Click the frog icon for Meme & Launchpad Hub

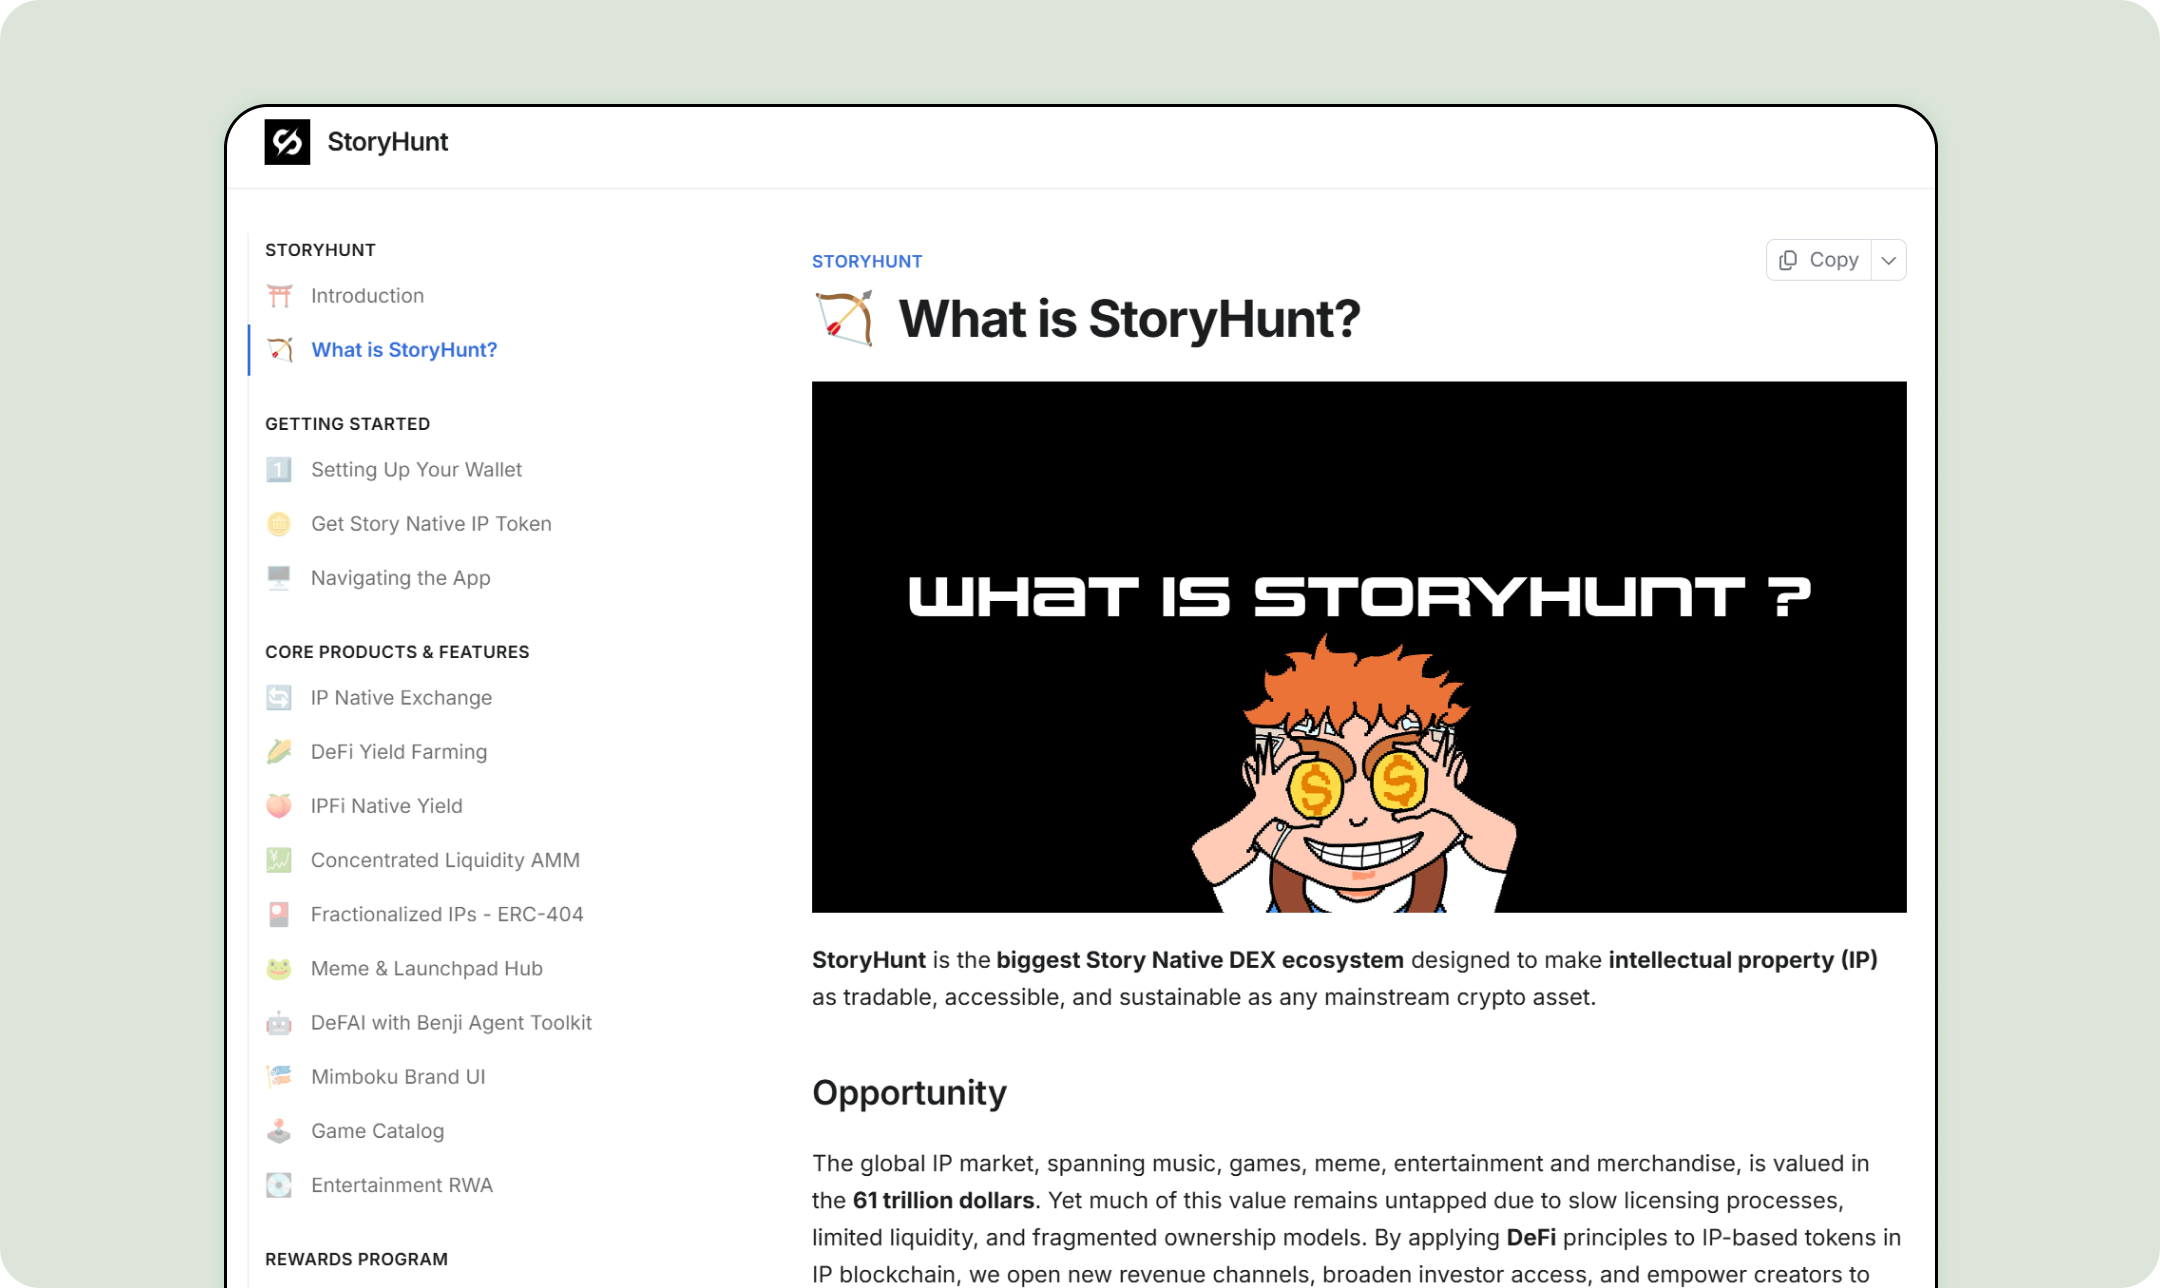point(279,968)
